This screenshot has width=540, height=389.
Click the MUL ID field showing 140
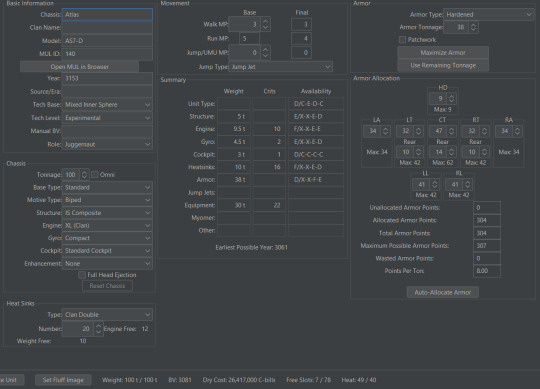107,54
